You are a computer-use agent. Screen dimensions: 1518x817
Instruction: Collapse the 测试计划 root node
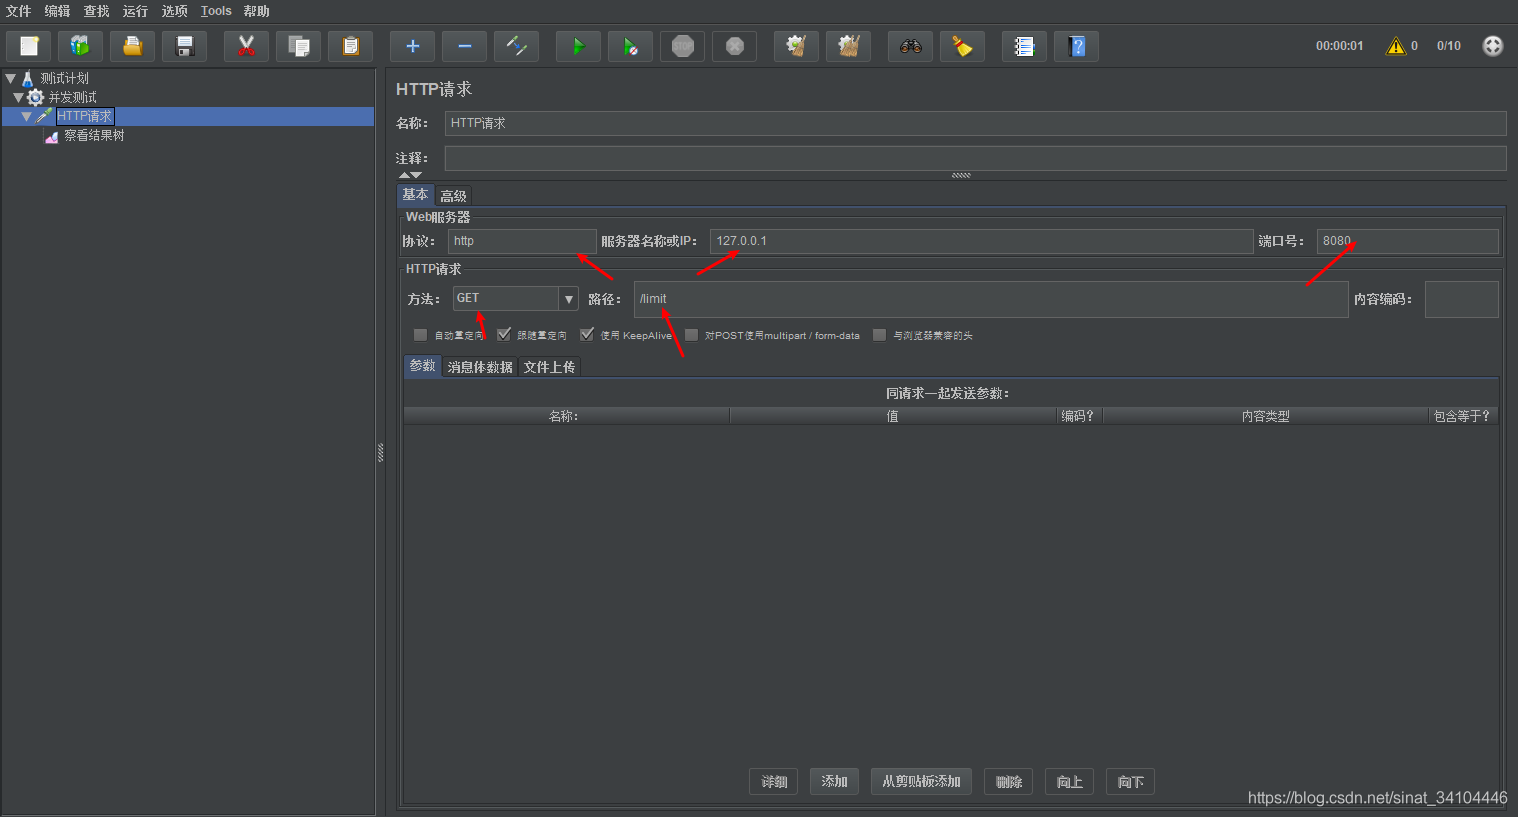click(x=10, y=78)
